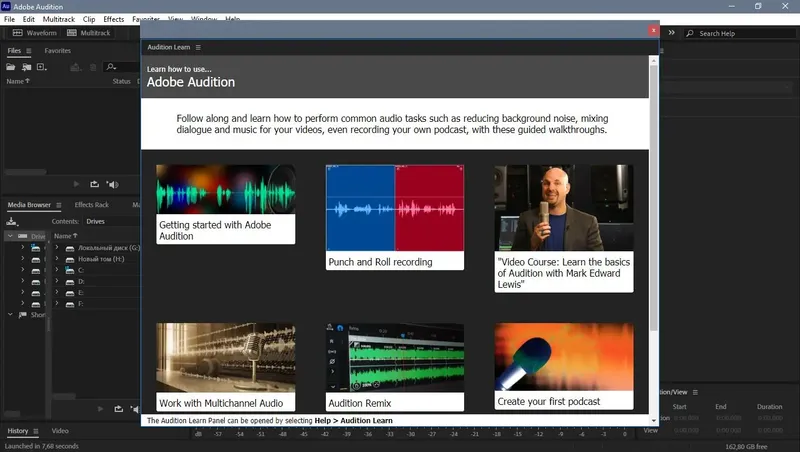Click the Multitrack view button

click(x=88, y=33)
